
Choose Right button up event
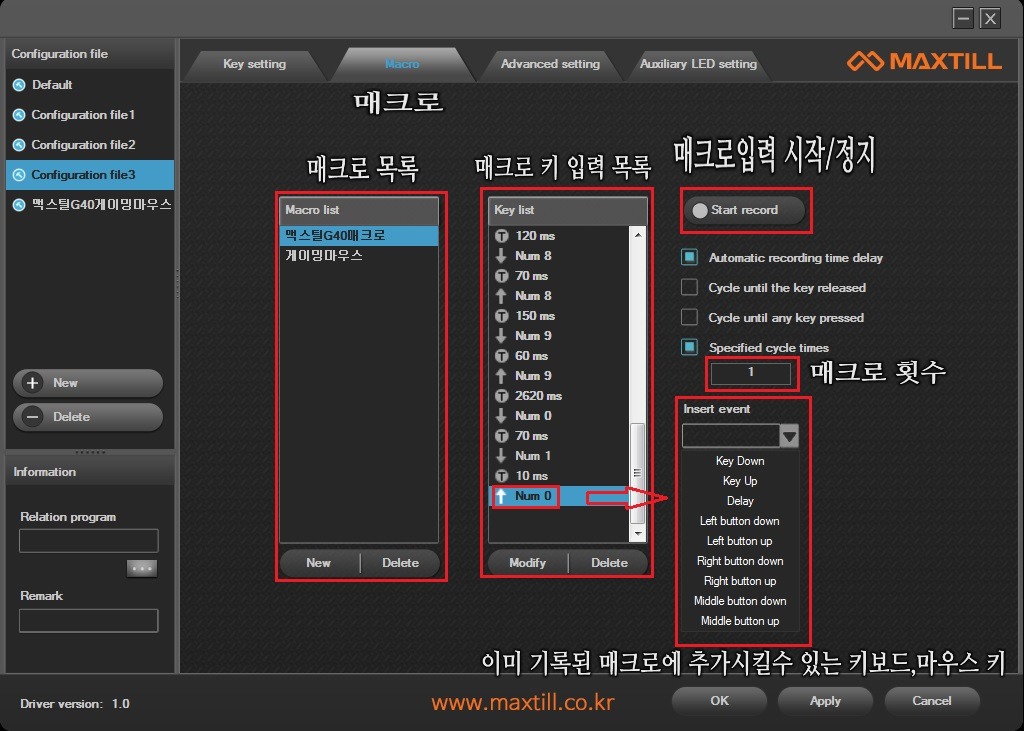pos(740,581)
